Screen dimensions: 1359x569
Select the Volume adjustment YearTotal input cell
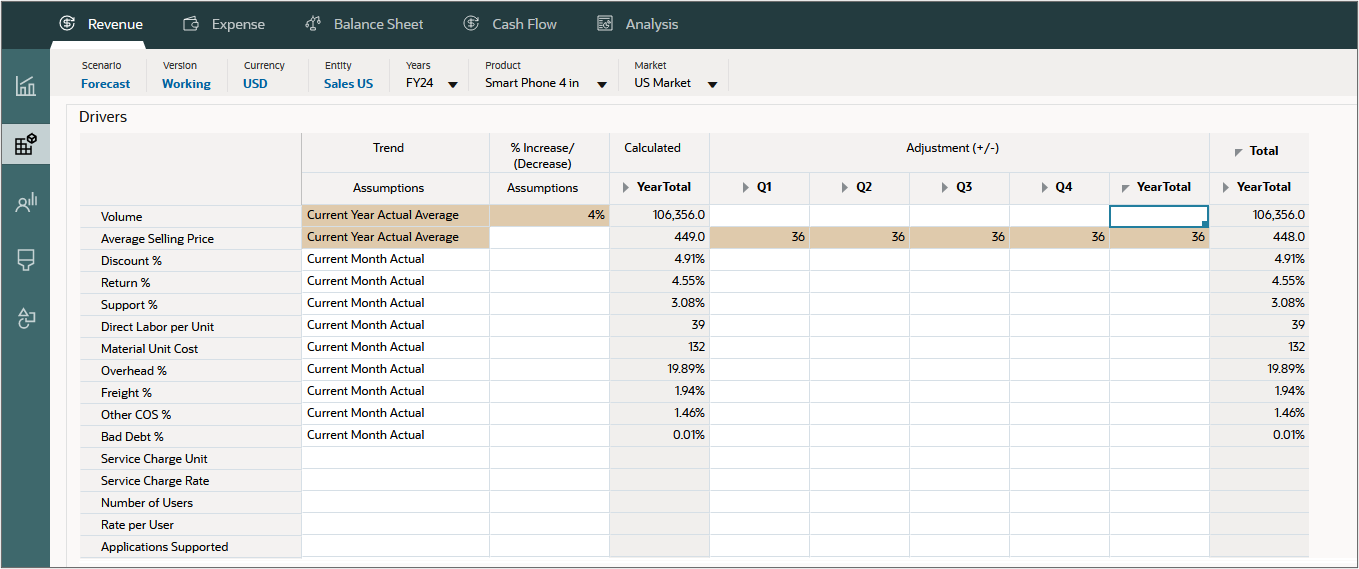click(x=1159, y=215)
